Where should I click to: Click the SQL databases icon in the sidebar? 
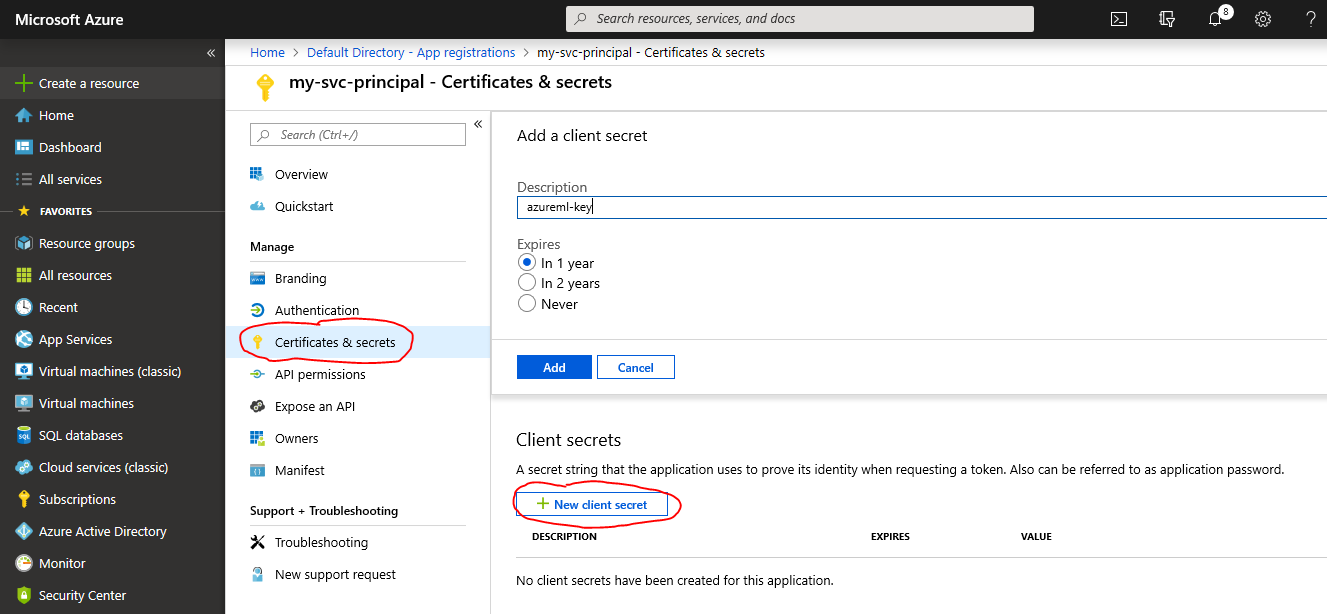(24, 435)
